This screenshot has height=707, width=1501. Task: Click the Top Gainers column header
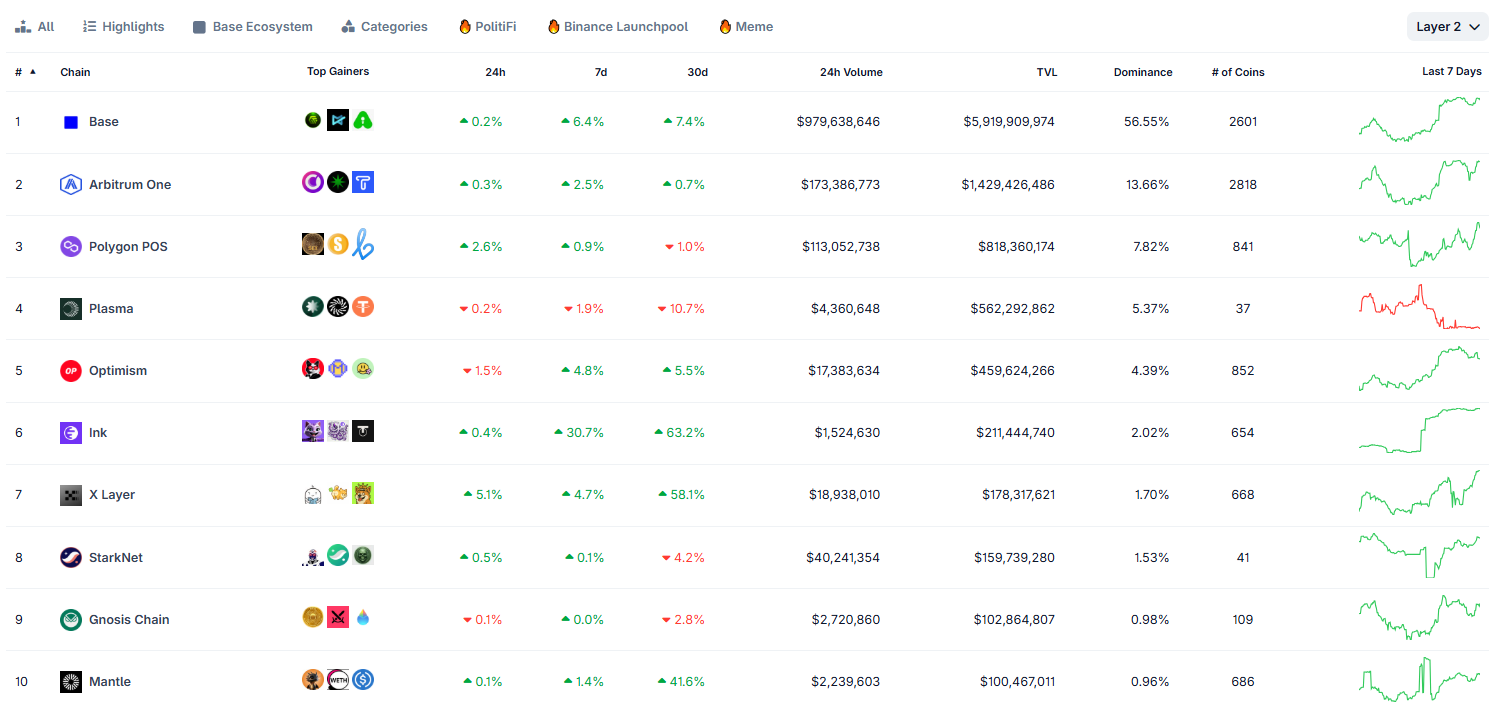[x=338, y=72]
